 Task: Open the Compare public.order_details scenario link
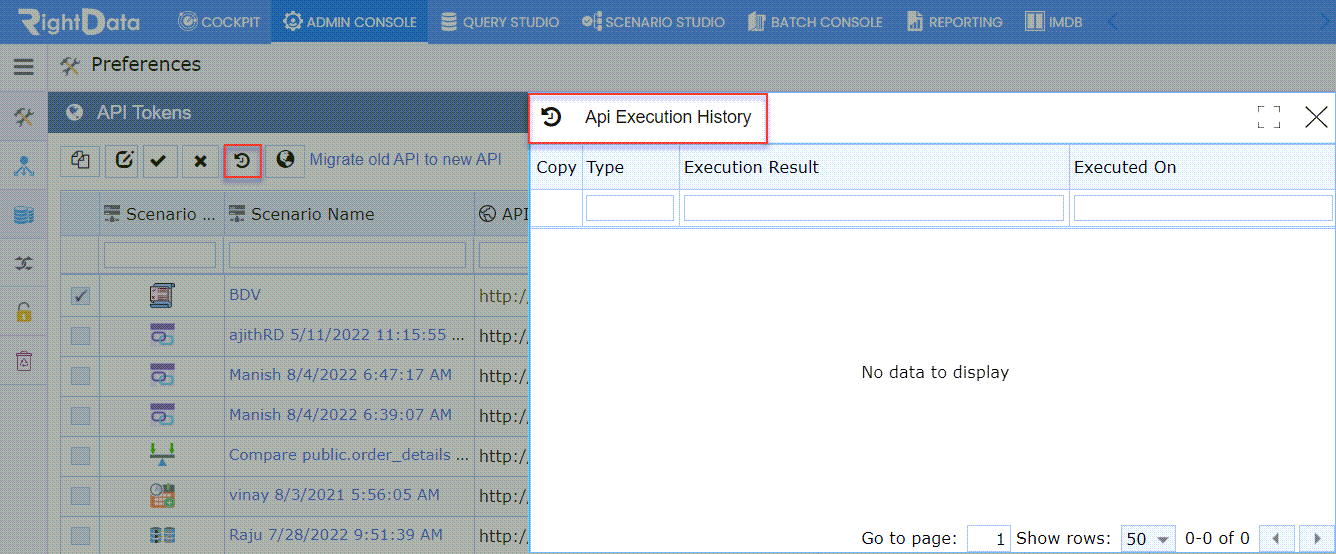tap(349, 455)
